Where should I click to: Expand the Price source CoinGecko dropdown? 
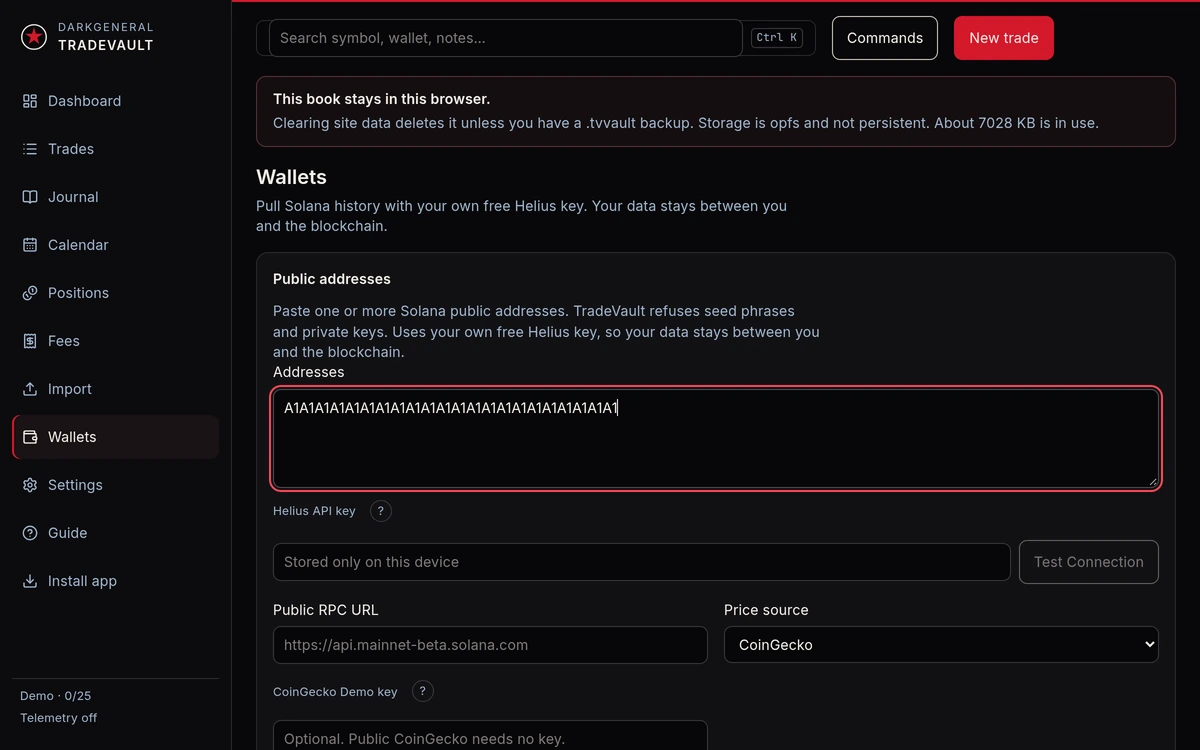(941, 645)
